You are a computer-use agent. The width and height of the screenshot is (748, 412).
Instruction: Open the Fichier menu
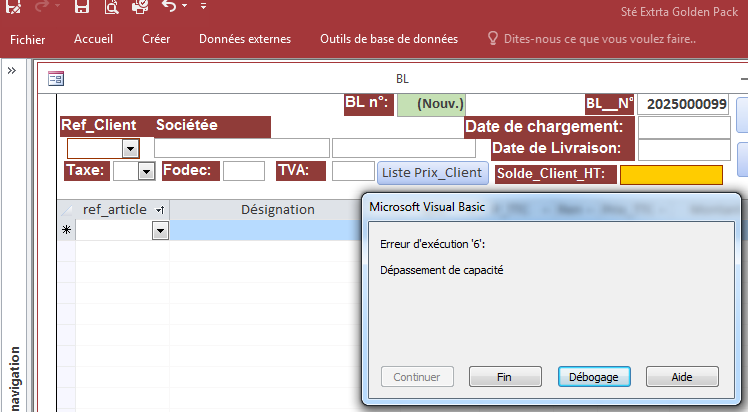pyautogui.click(x=28, y=39)
